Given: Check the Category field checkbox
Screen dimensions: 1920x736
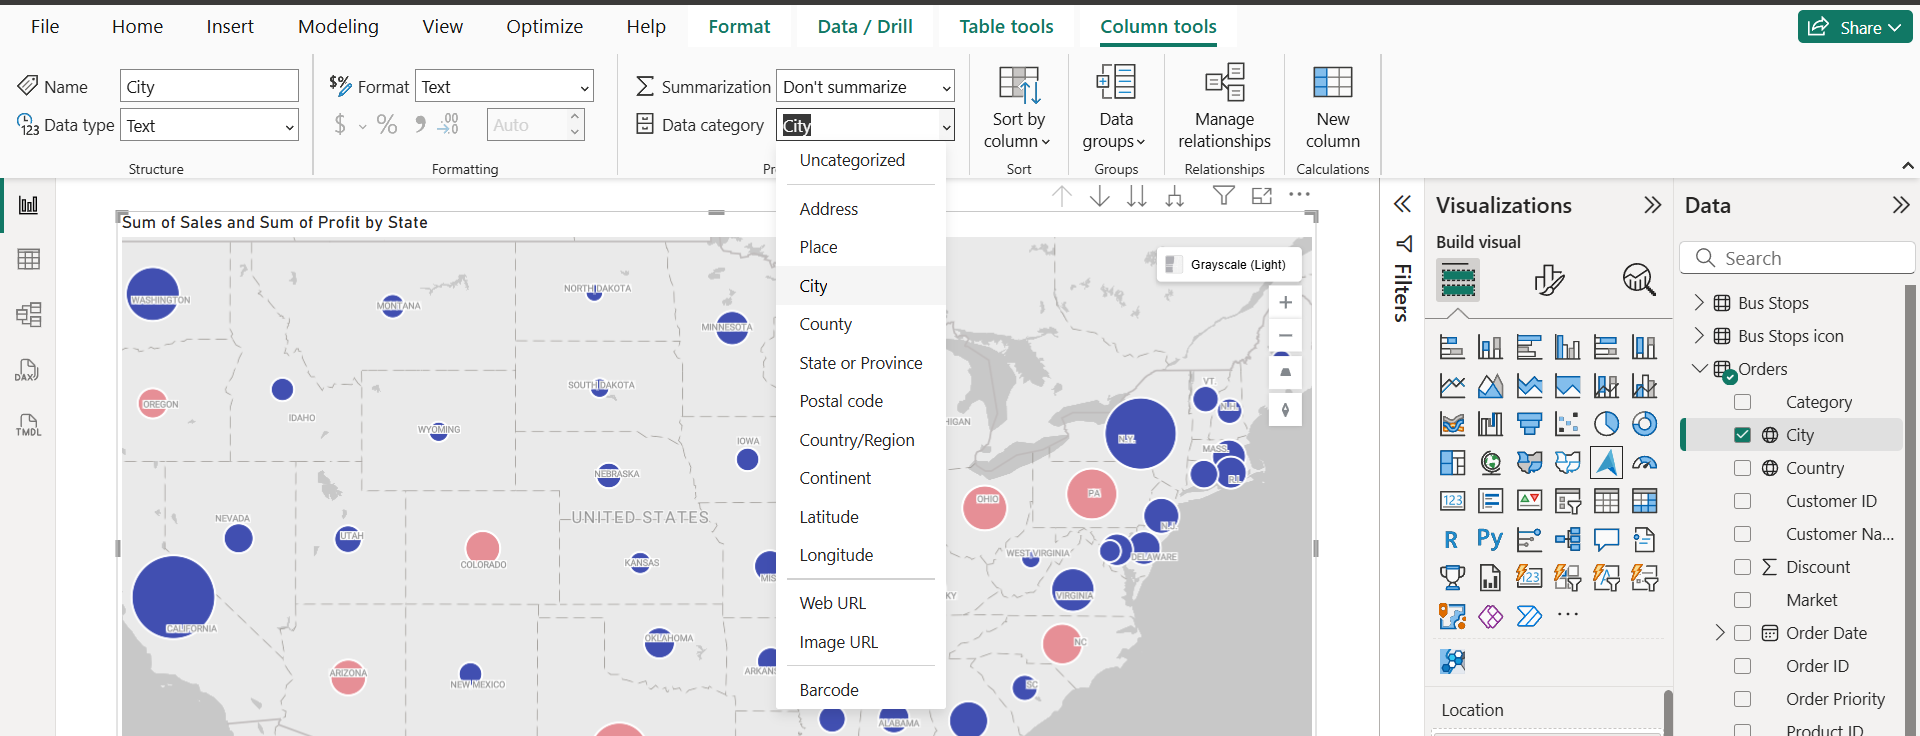Looking at the screenshot, I should pos(1742,402).
